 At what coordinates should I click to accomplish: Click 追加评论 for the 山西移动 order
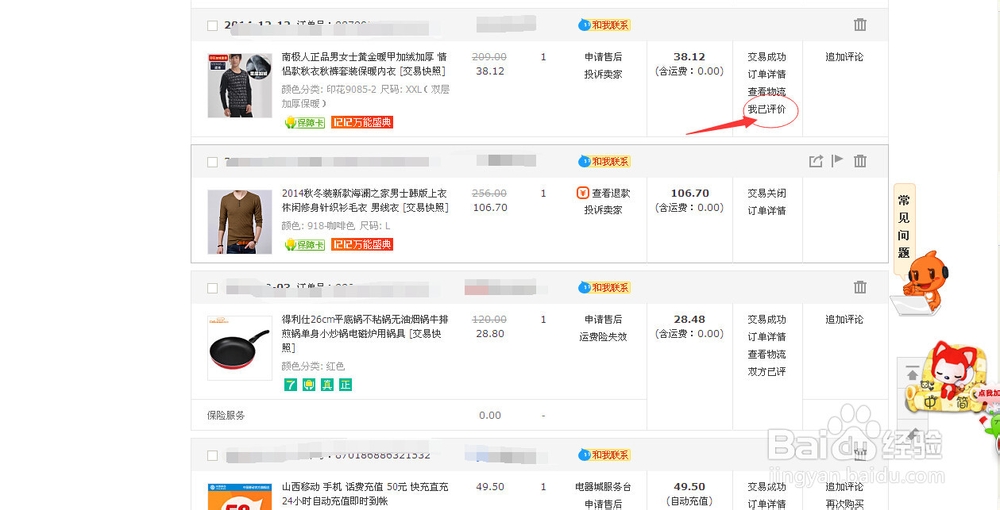click(x=844, y=487)
